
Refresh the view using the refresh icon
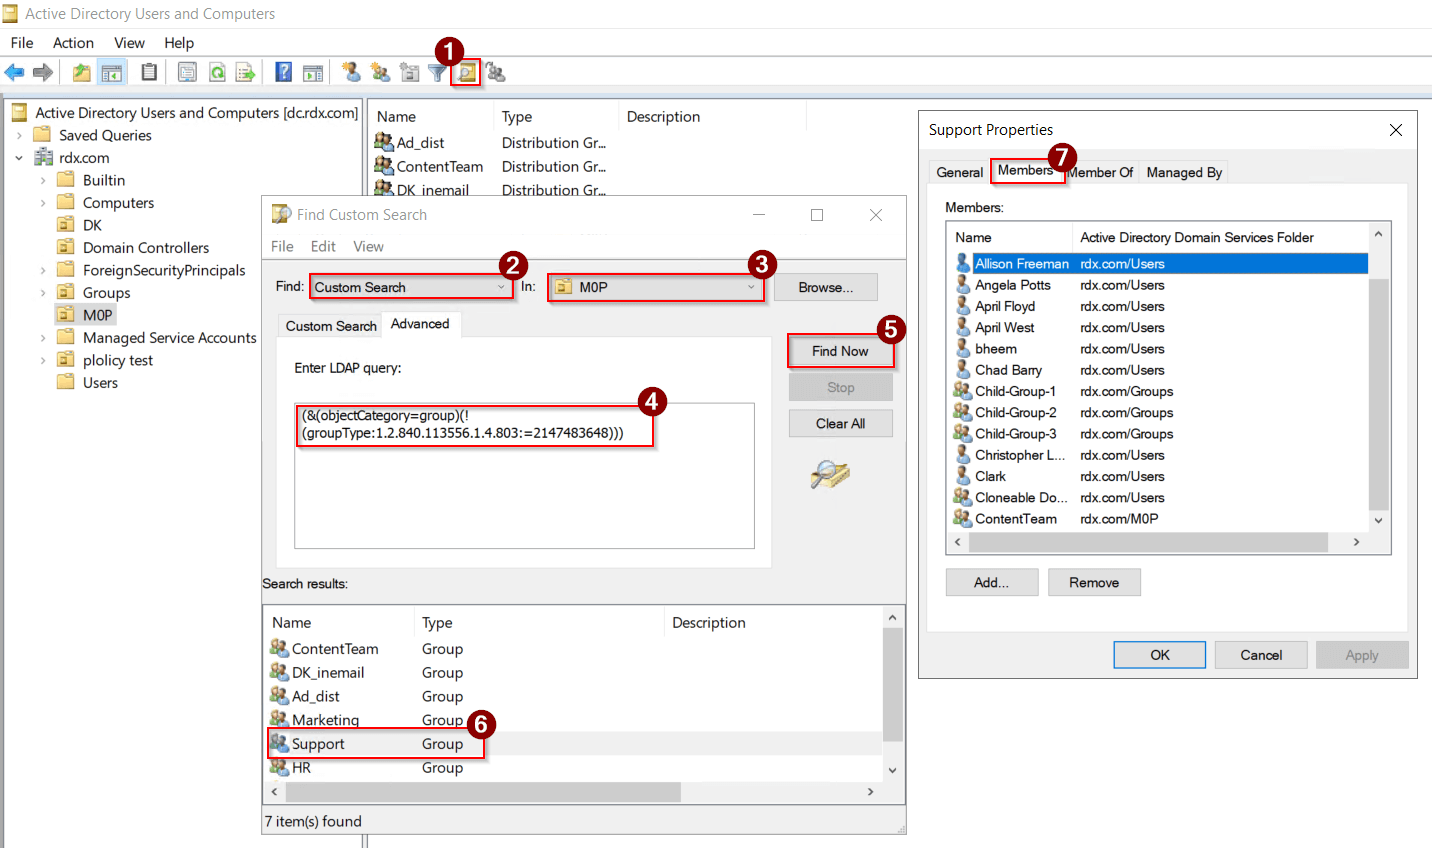218,71
